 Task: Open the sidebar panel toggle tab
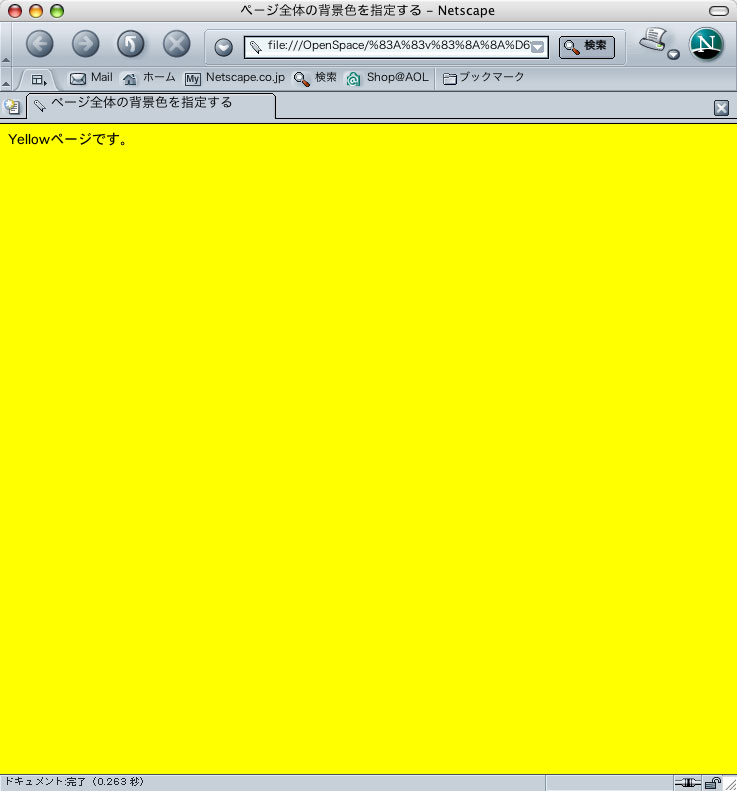39,79
